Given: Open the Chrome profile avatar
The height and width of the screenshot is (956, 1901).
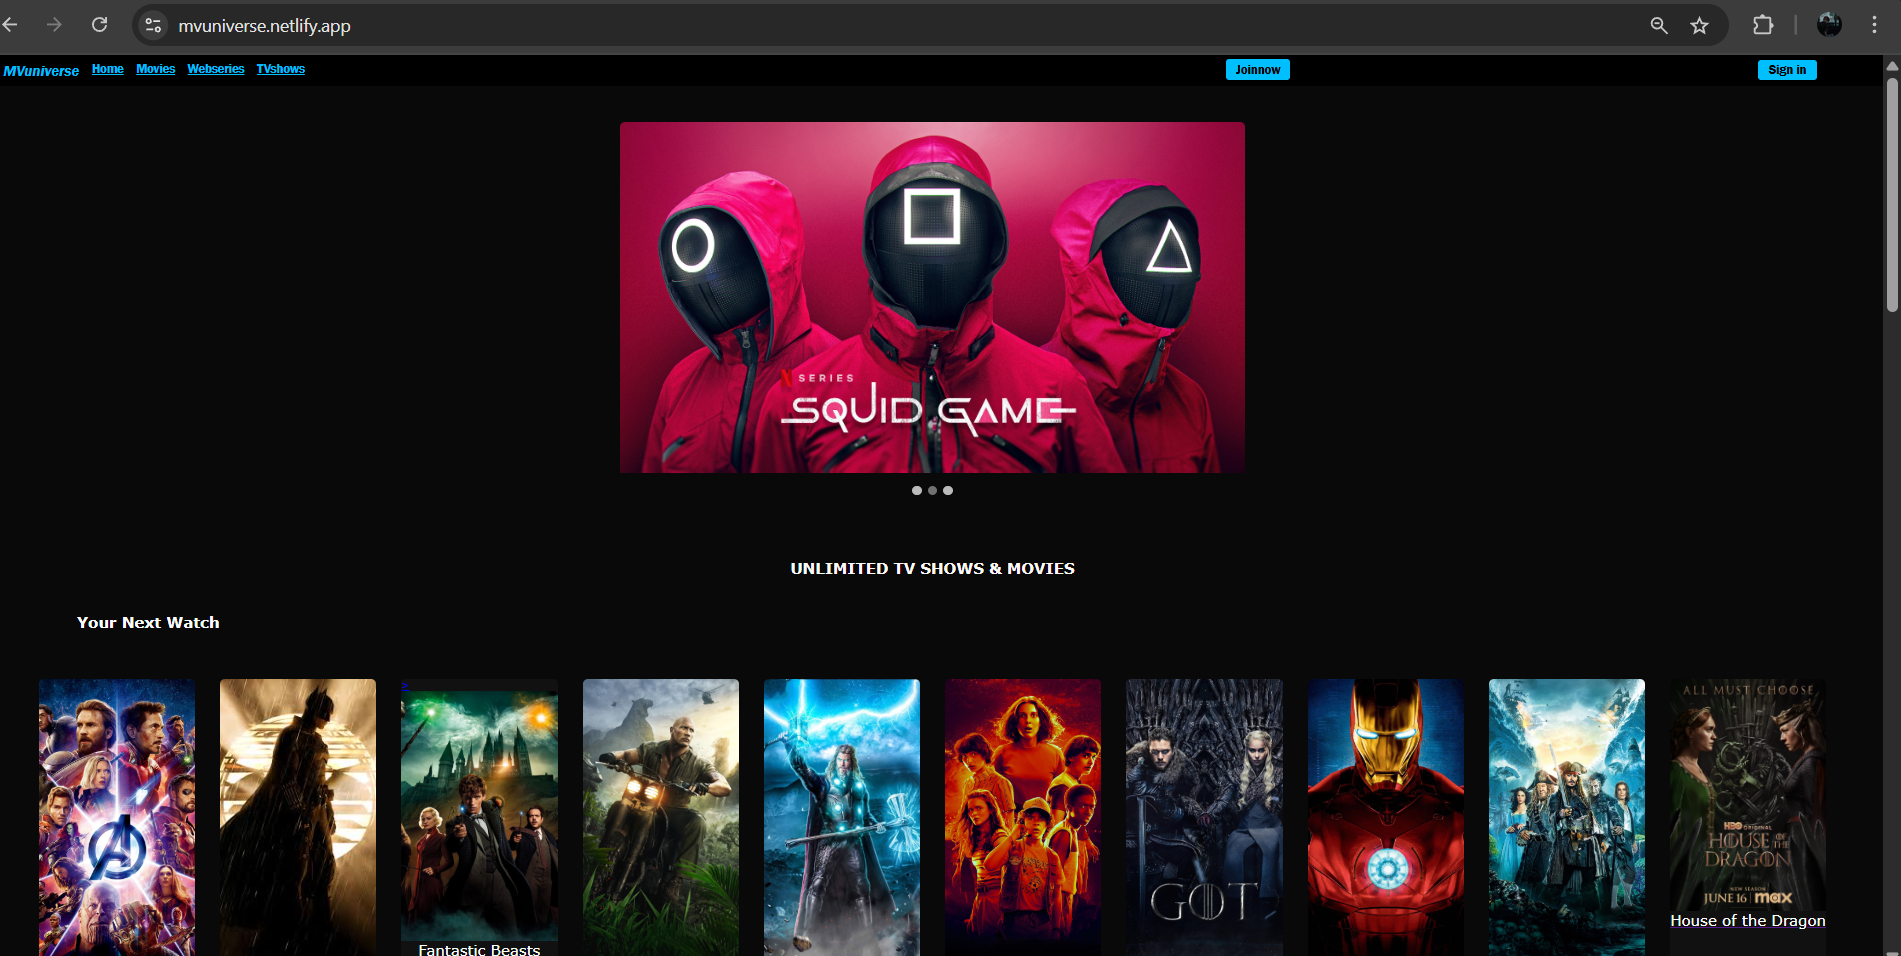Looking at the screenshot, I should click(x=1829, y=25).
